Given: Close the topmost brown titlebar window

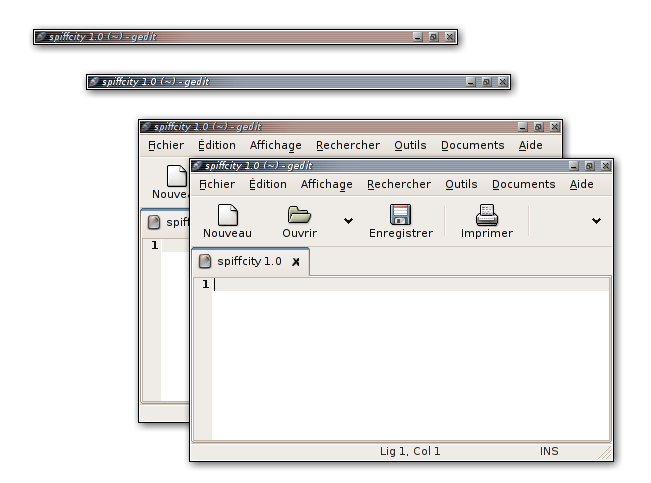Looking at the screenshot, I should pos(450,37).
